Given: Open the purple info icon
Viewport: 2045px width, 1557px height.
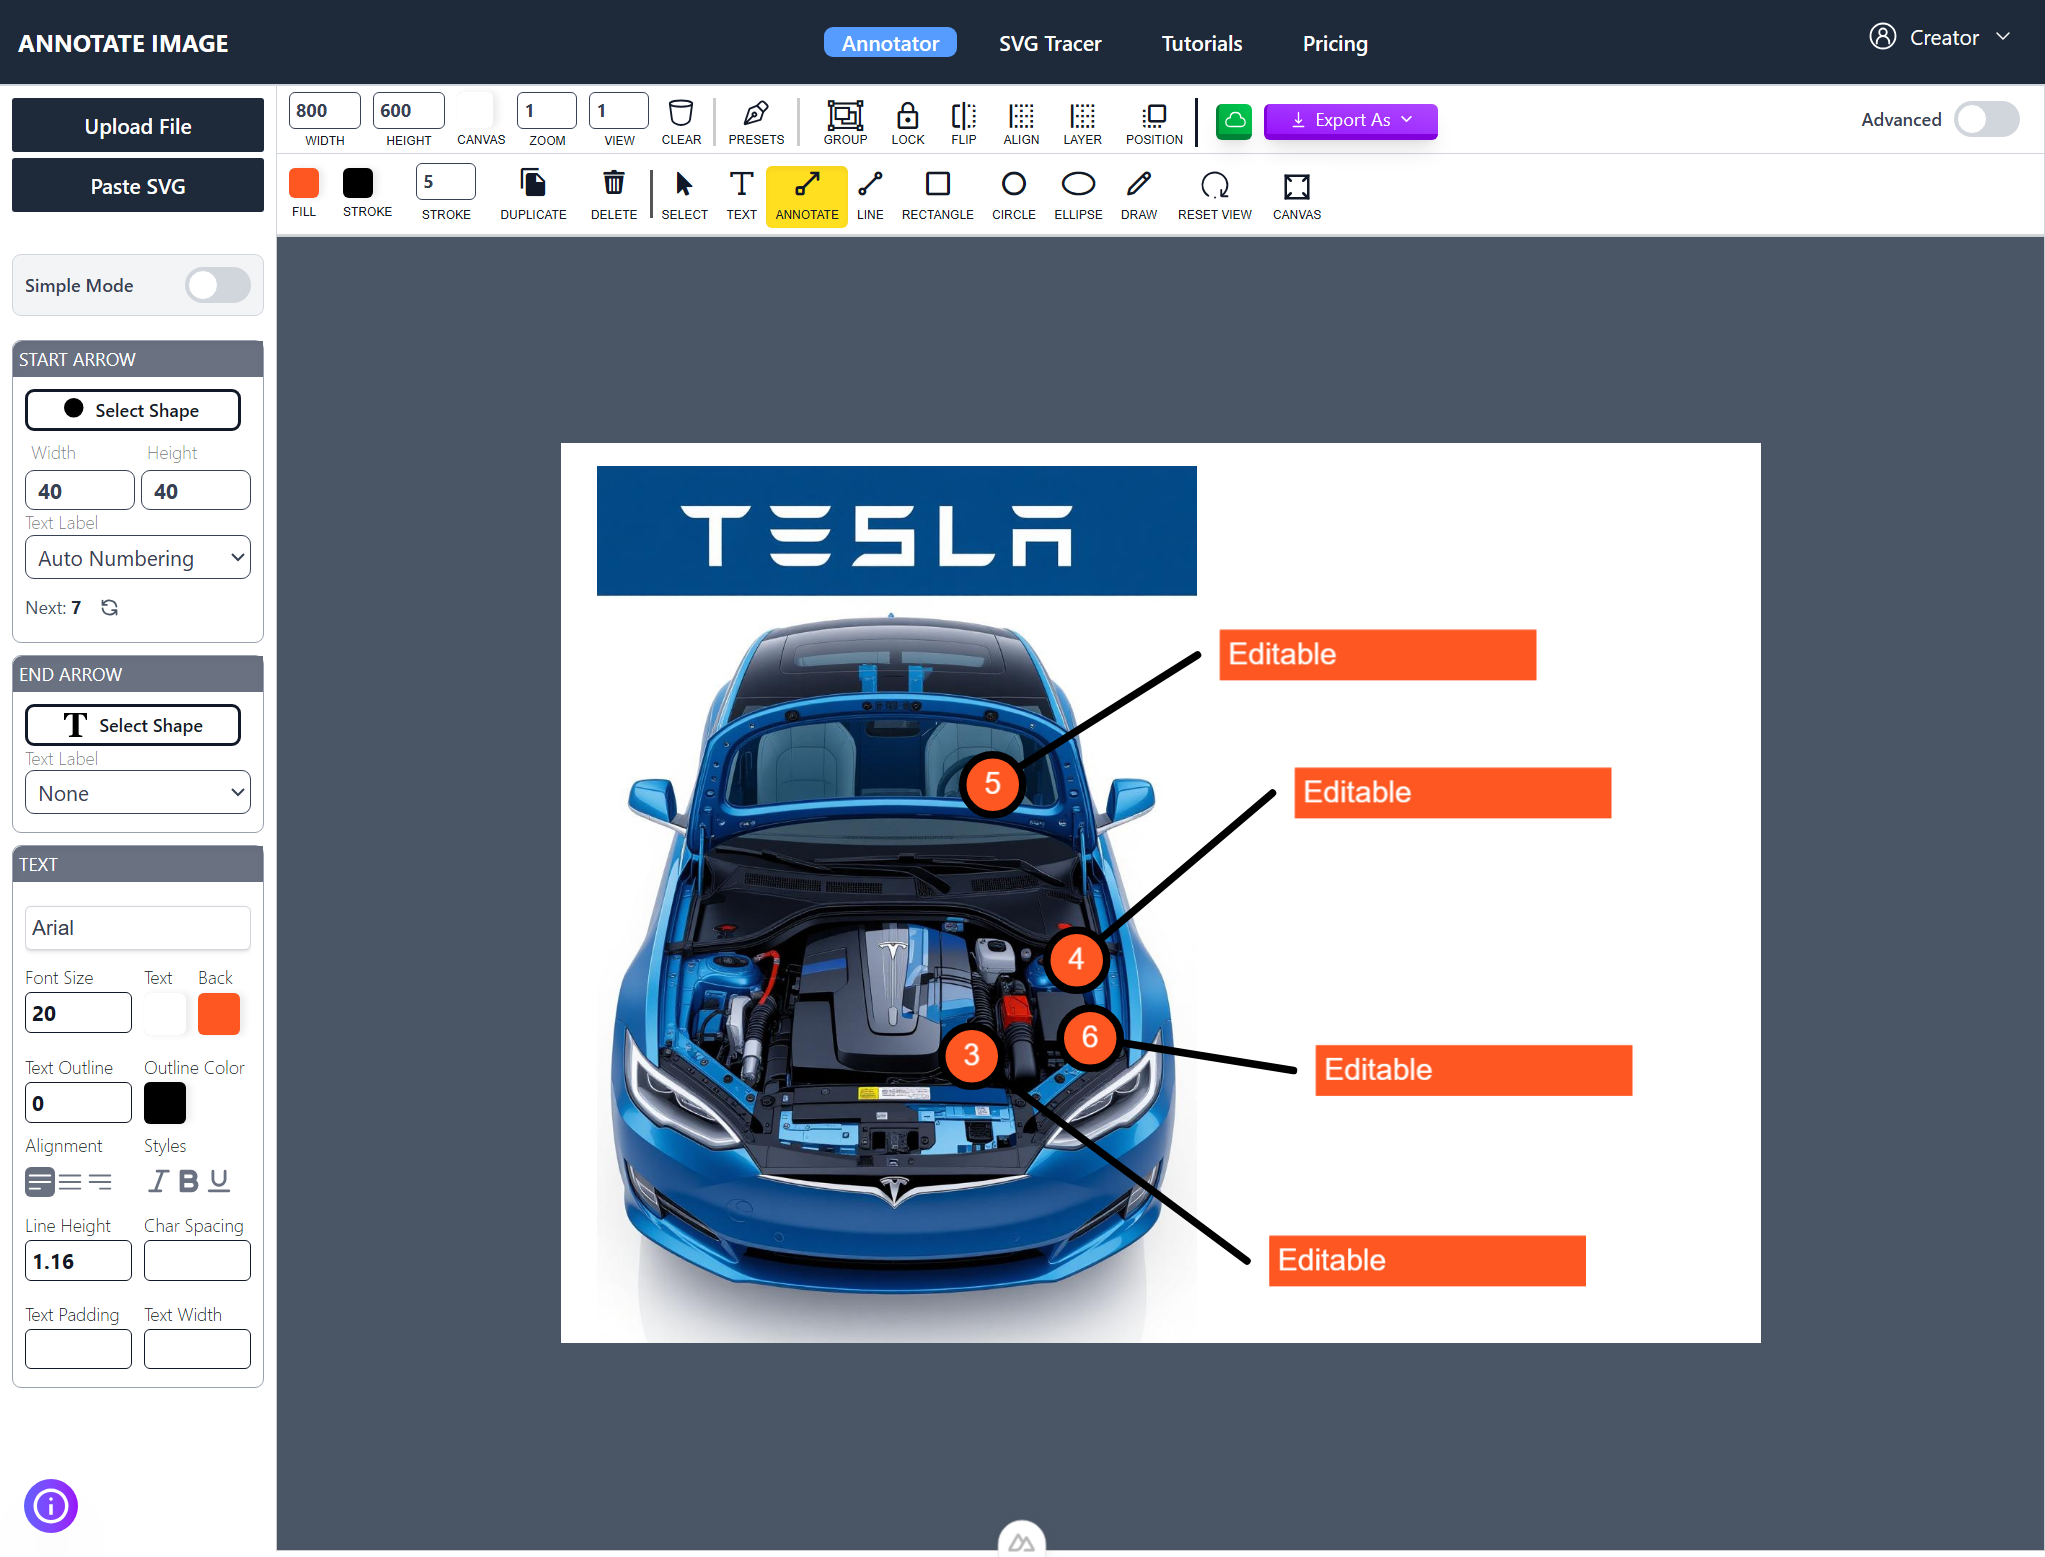Looking at the screenshot, I should pyautogui.click(x=51, y=1505).
